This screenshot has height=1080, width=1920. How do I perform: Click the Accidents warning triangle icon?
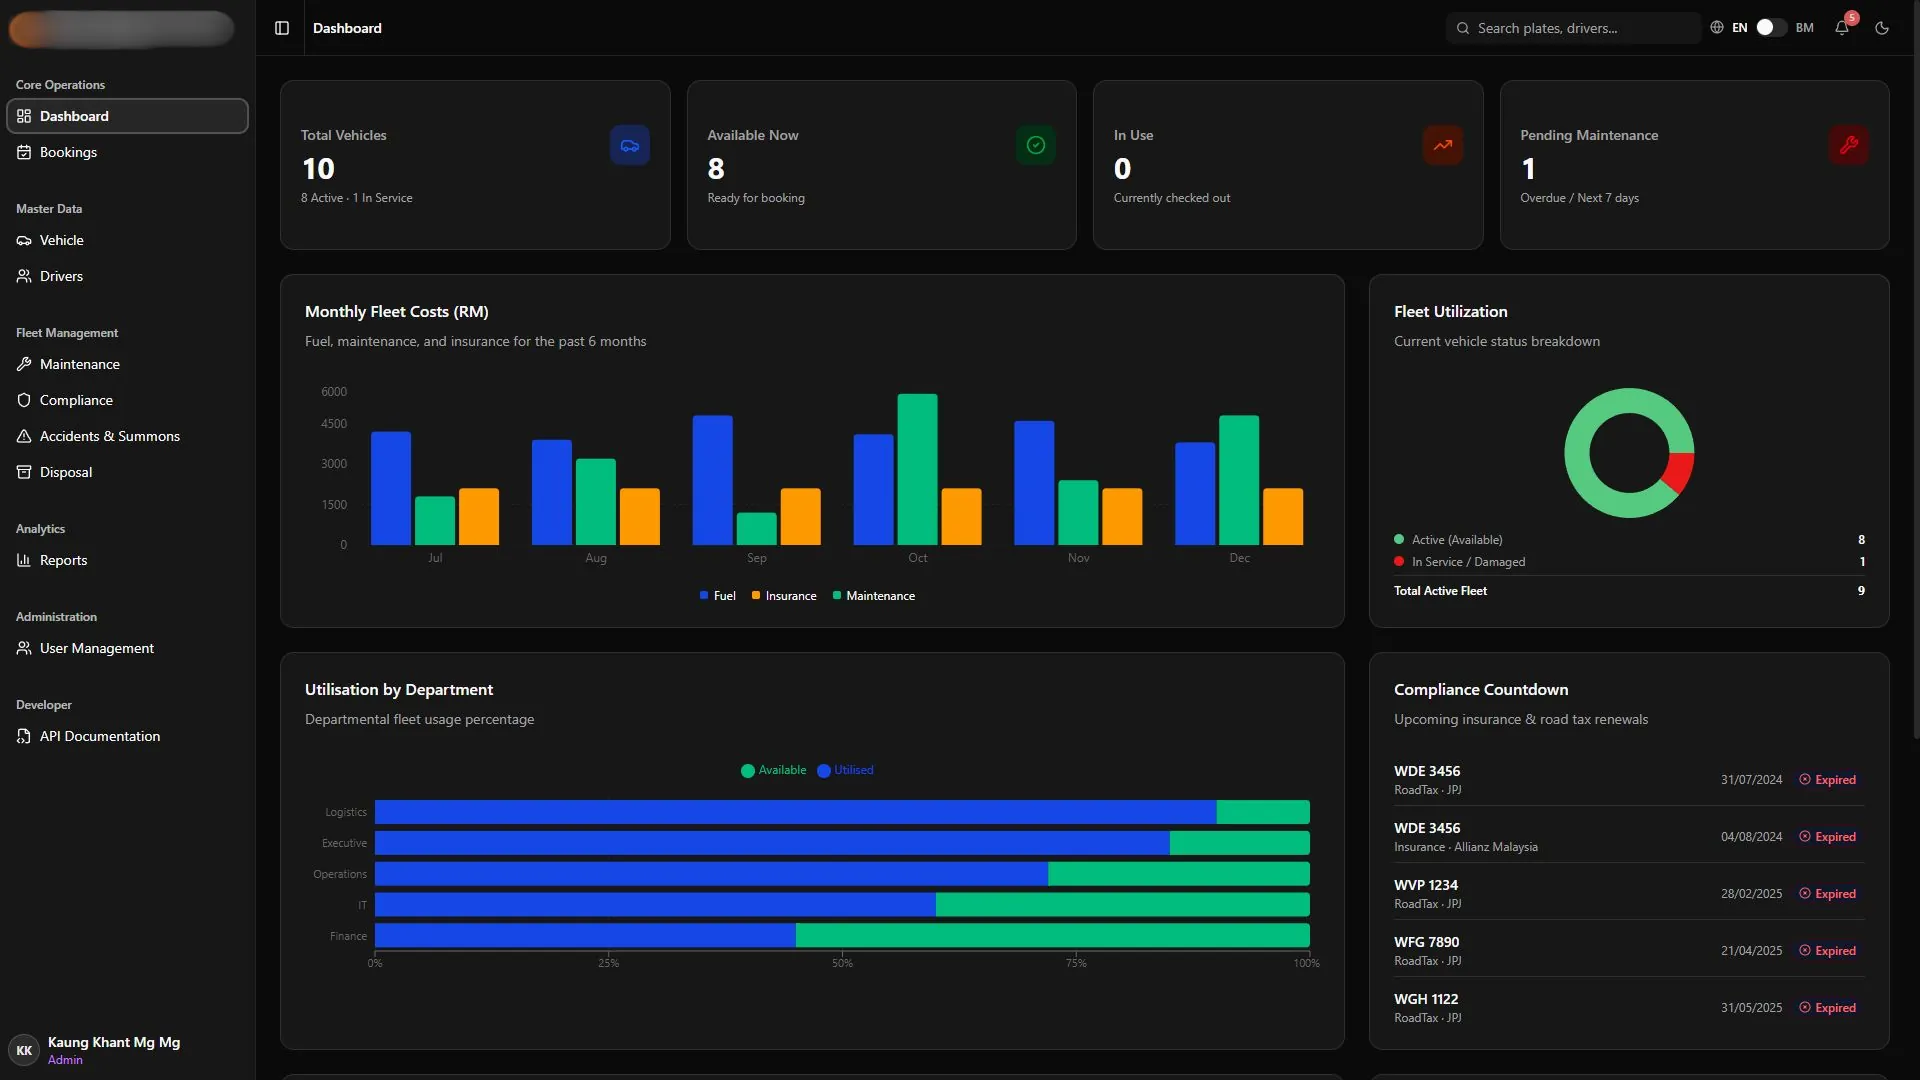pyautogui.click(x=24, y=436)
